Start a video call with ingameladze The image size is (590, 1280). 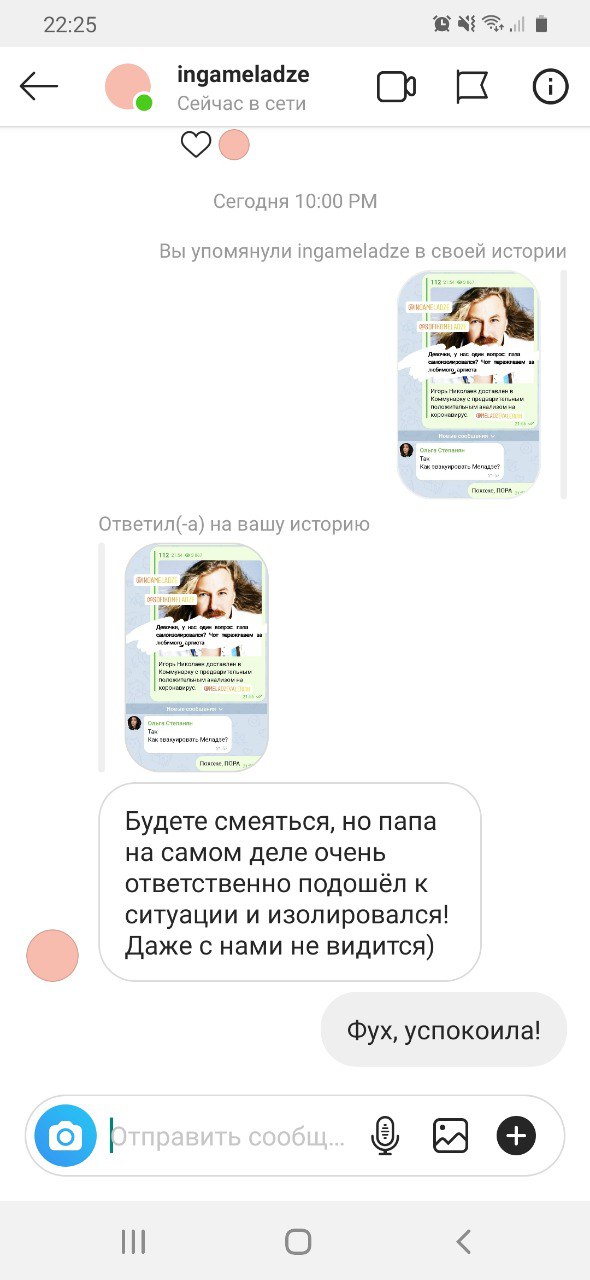coord(396,87)
